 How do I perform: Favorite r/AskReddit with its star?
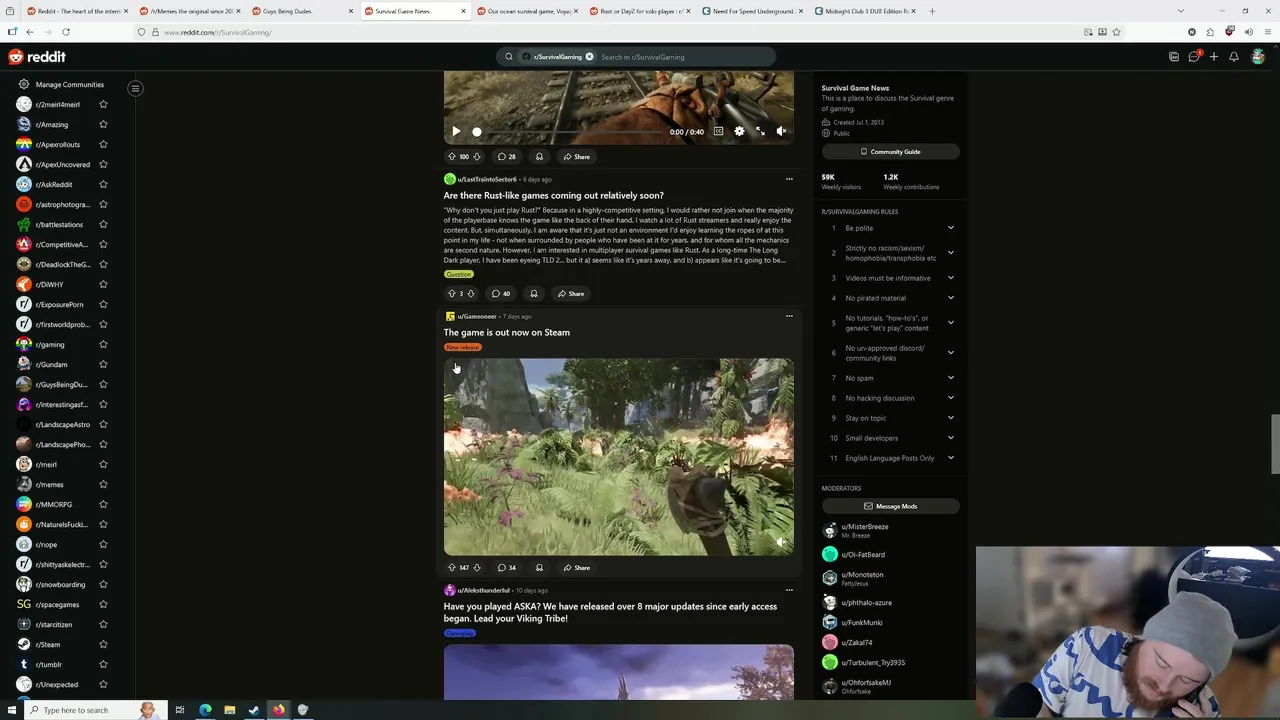[x=103, y=184]
